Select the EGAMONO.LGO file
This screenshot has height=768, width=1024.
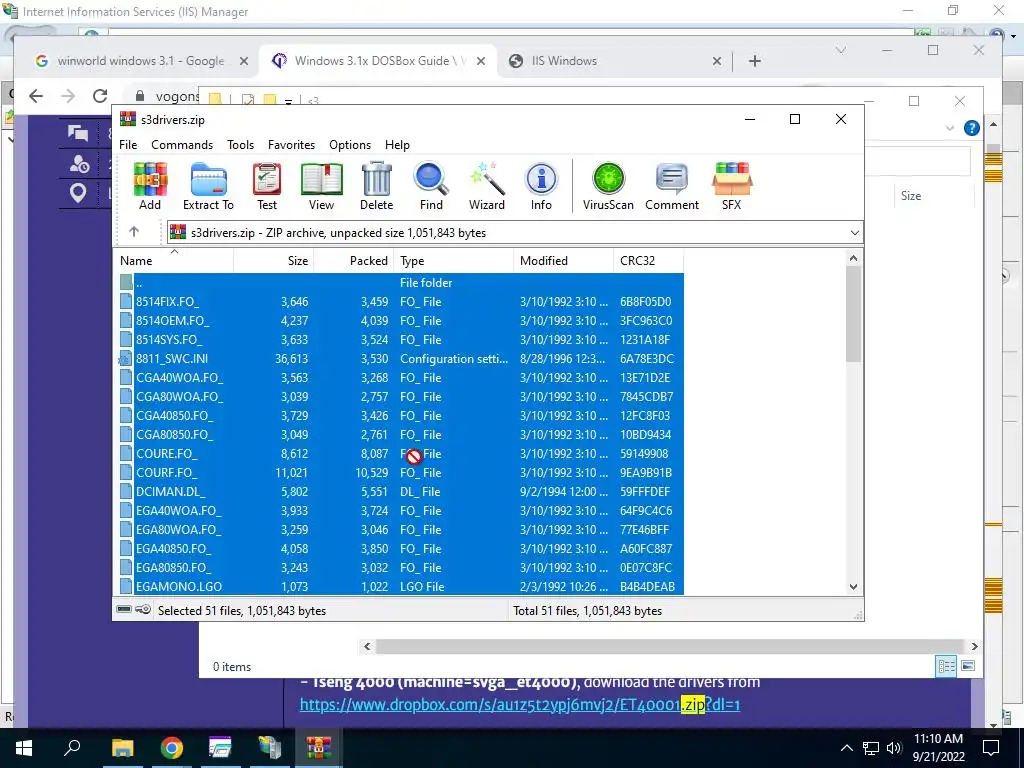click(x=399, y=586)
